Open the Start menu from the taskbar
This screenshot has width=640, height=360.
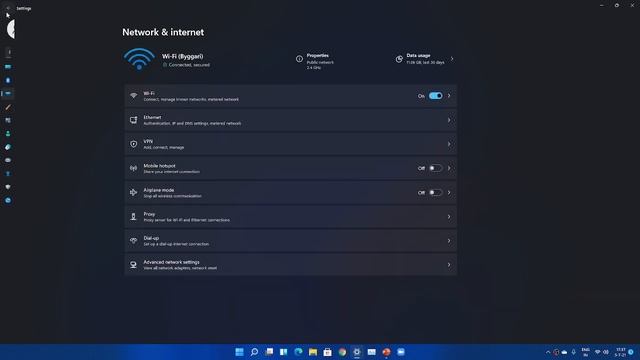(x=240, y=352)
